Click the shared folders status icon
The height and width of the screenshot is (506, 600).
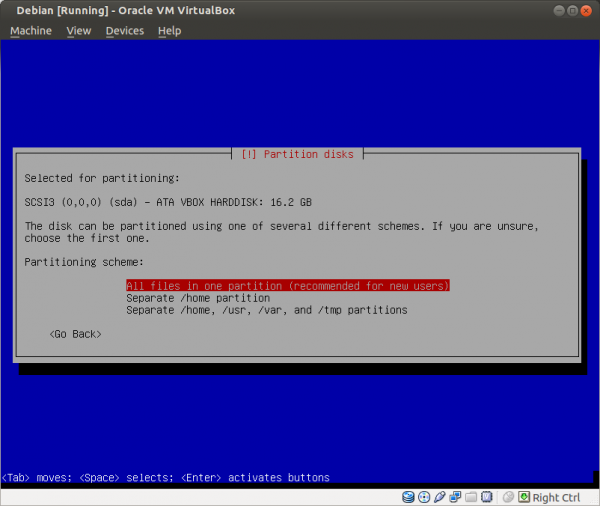(x=472, y=497)
